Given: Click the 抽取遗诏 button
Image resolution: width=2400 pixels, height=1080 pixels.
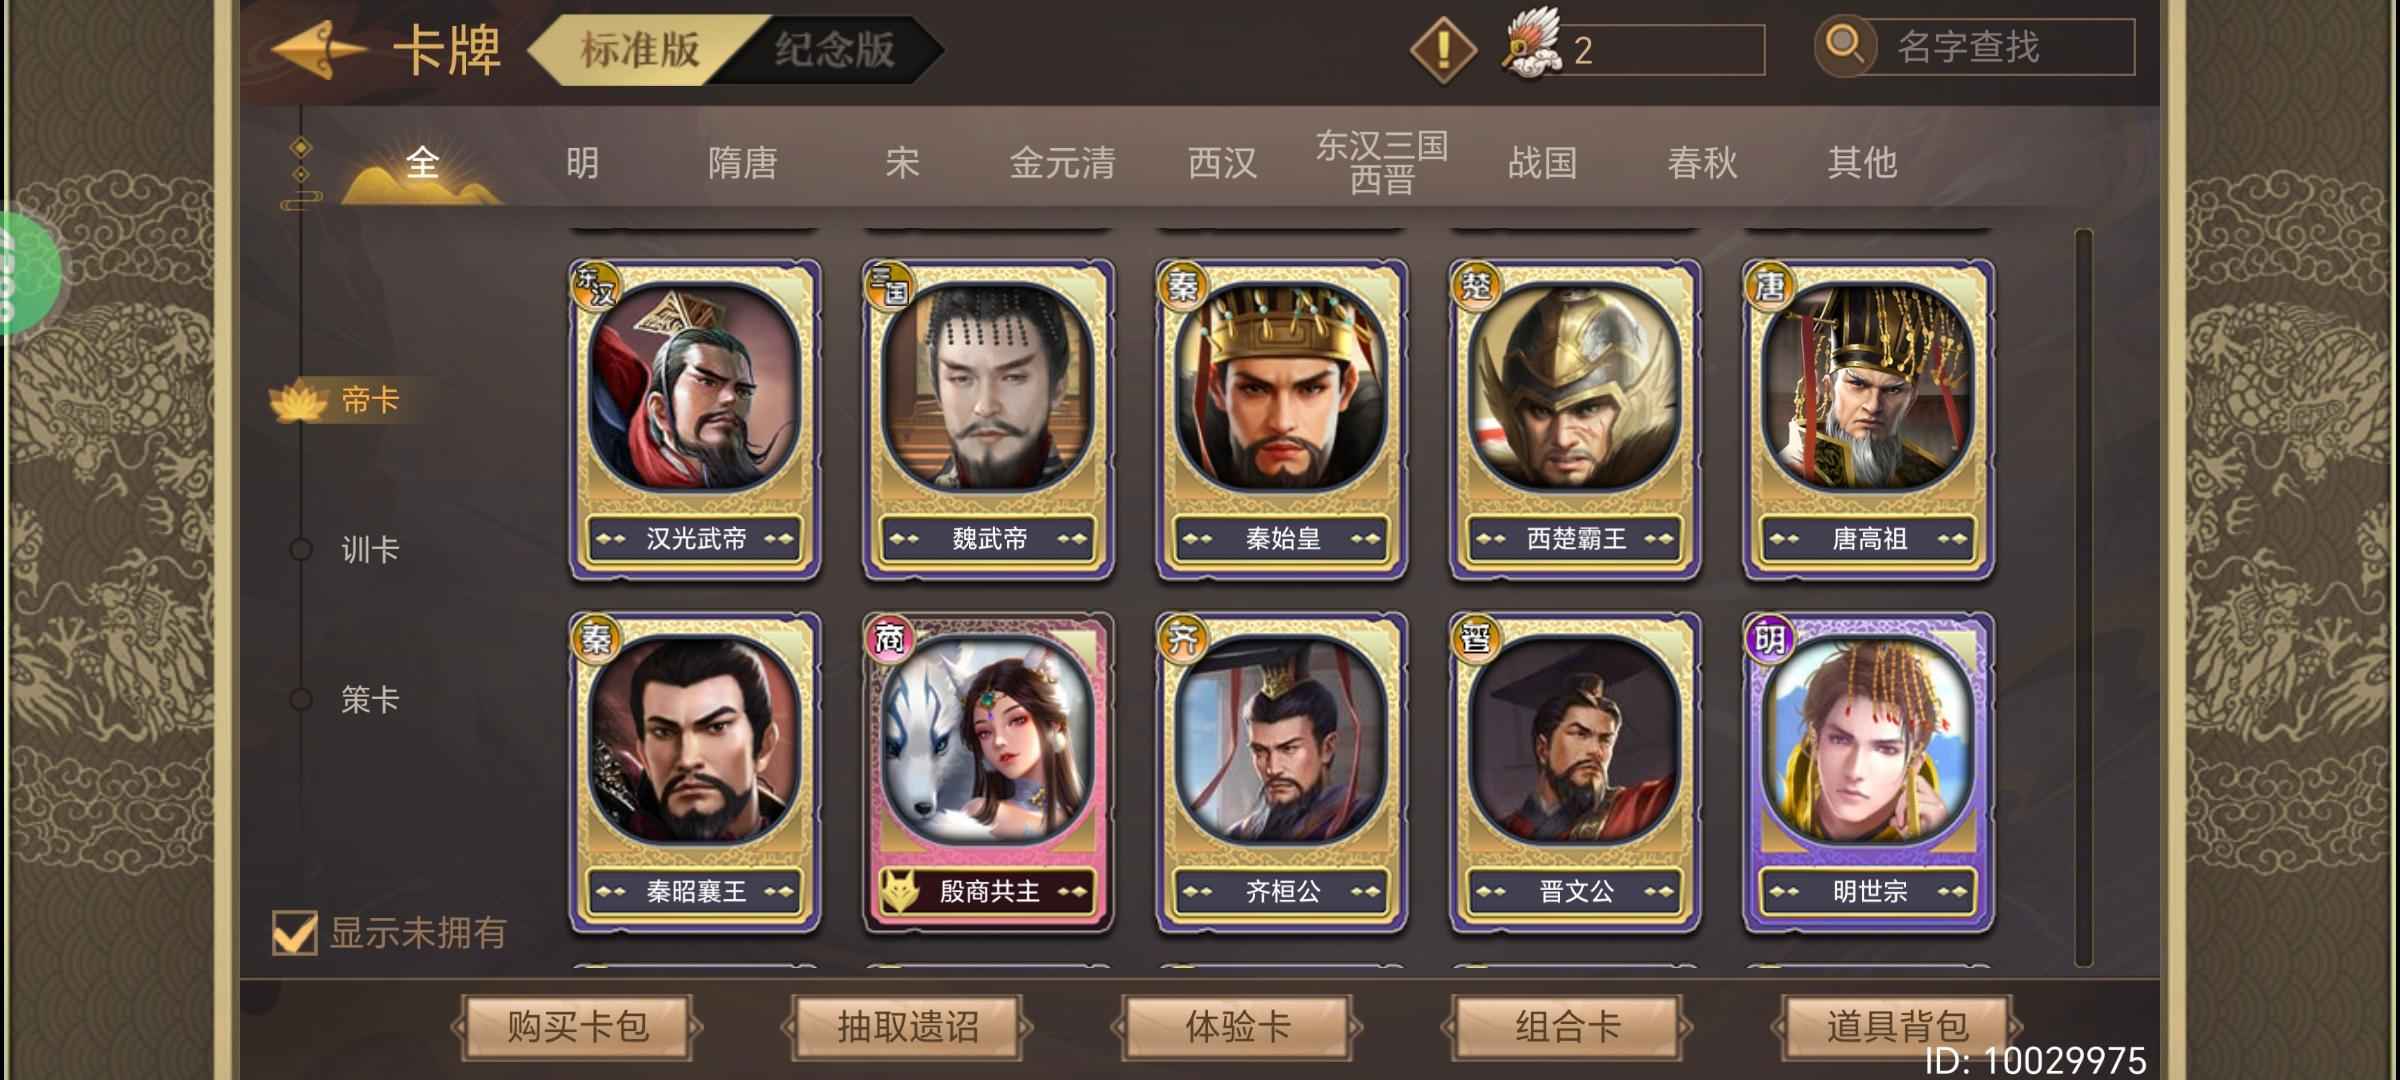Looking at the screenshot, I should point(907,1027).
